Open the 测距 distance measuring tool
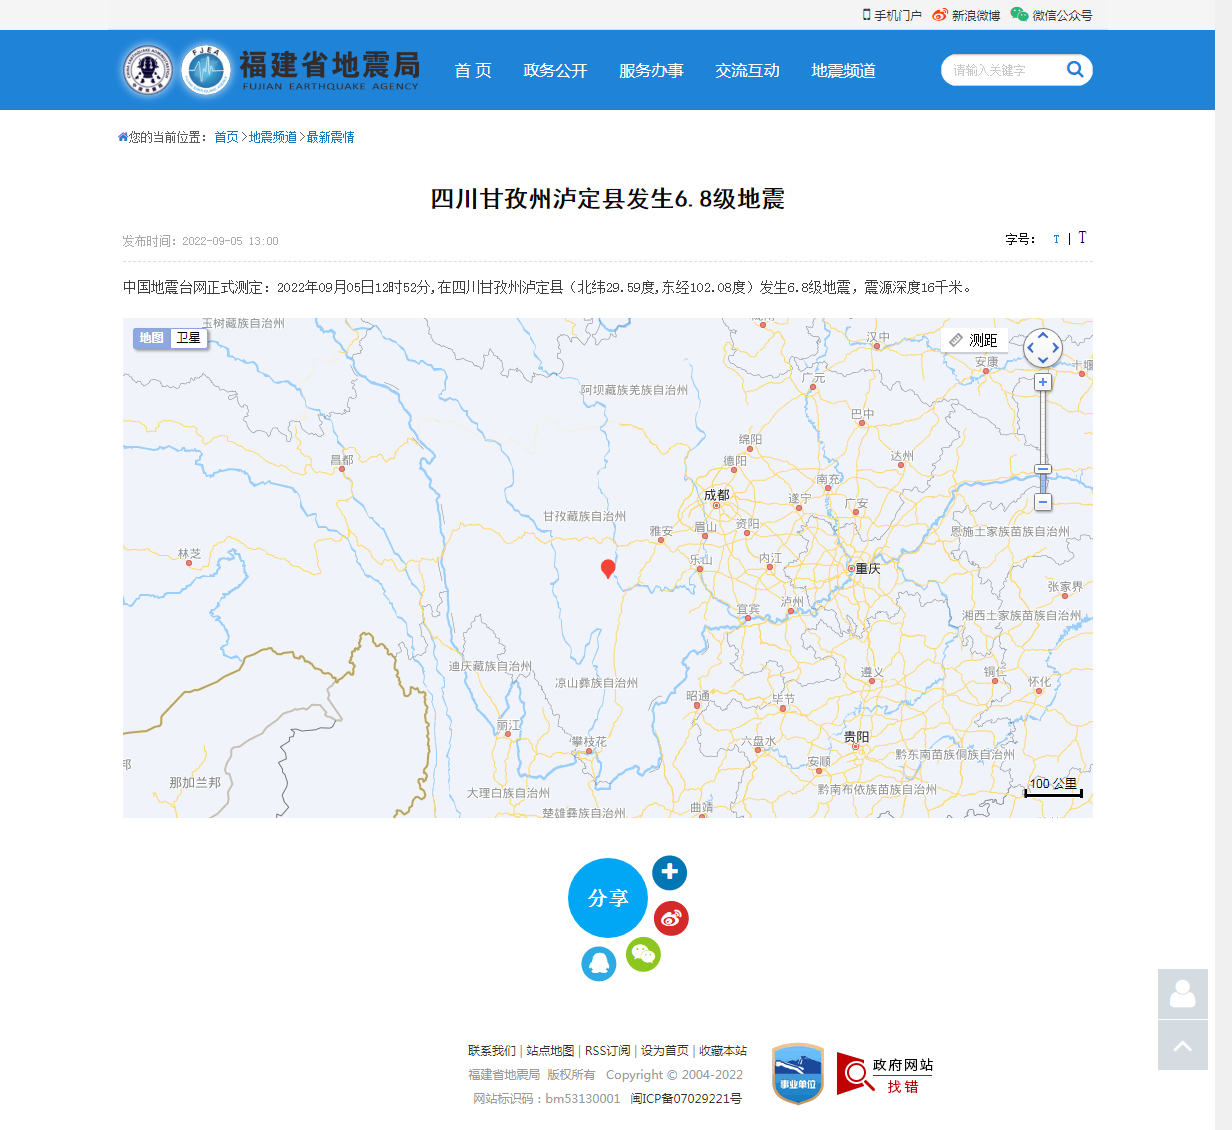 (x=973, y=340)
